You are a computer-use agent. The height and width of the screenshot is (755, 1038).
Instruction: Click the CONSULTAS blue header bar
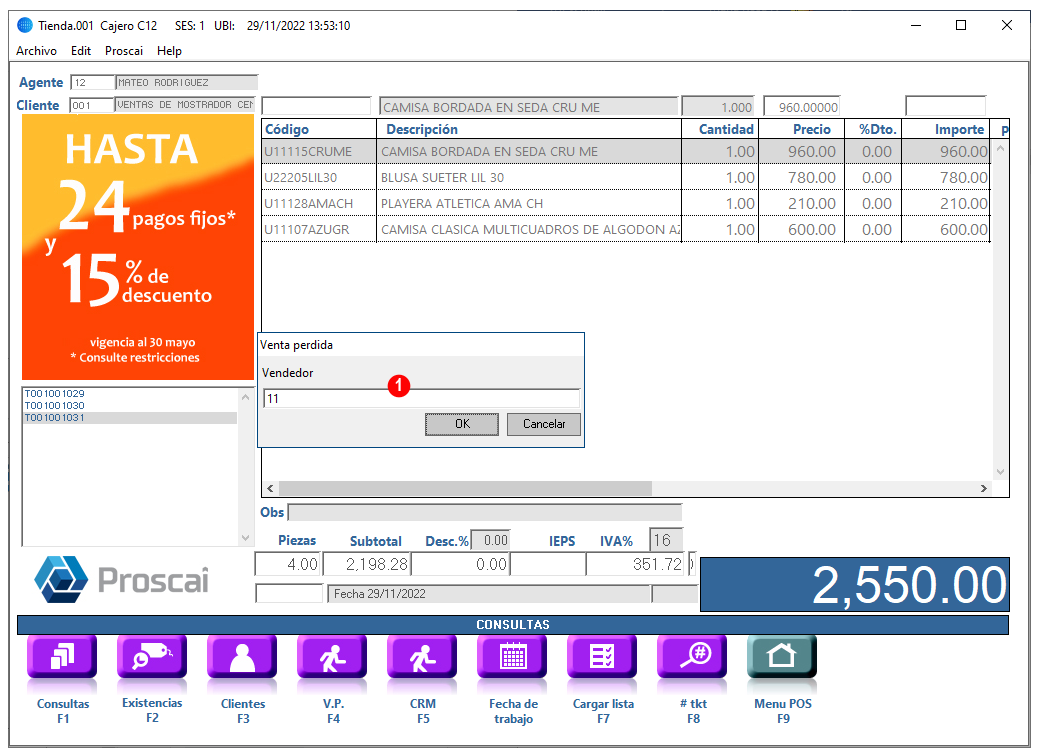[x=513, y=625]
